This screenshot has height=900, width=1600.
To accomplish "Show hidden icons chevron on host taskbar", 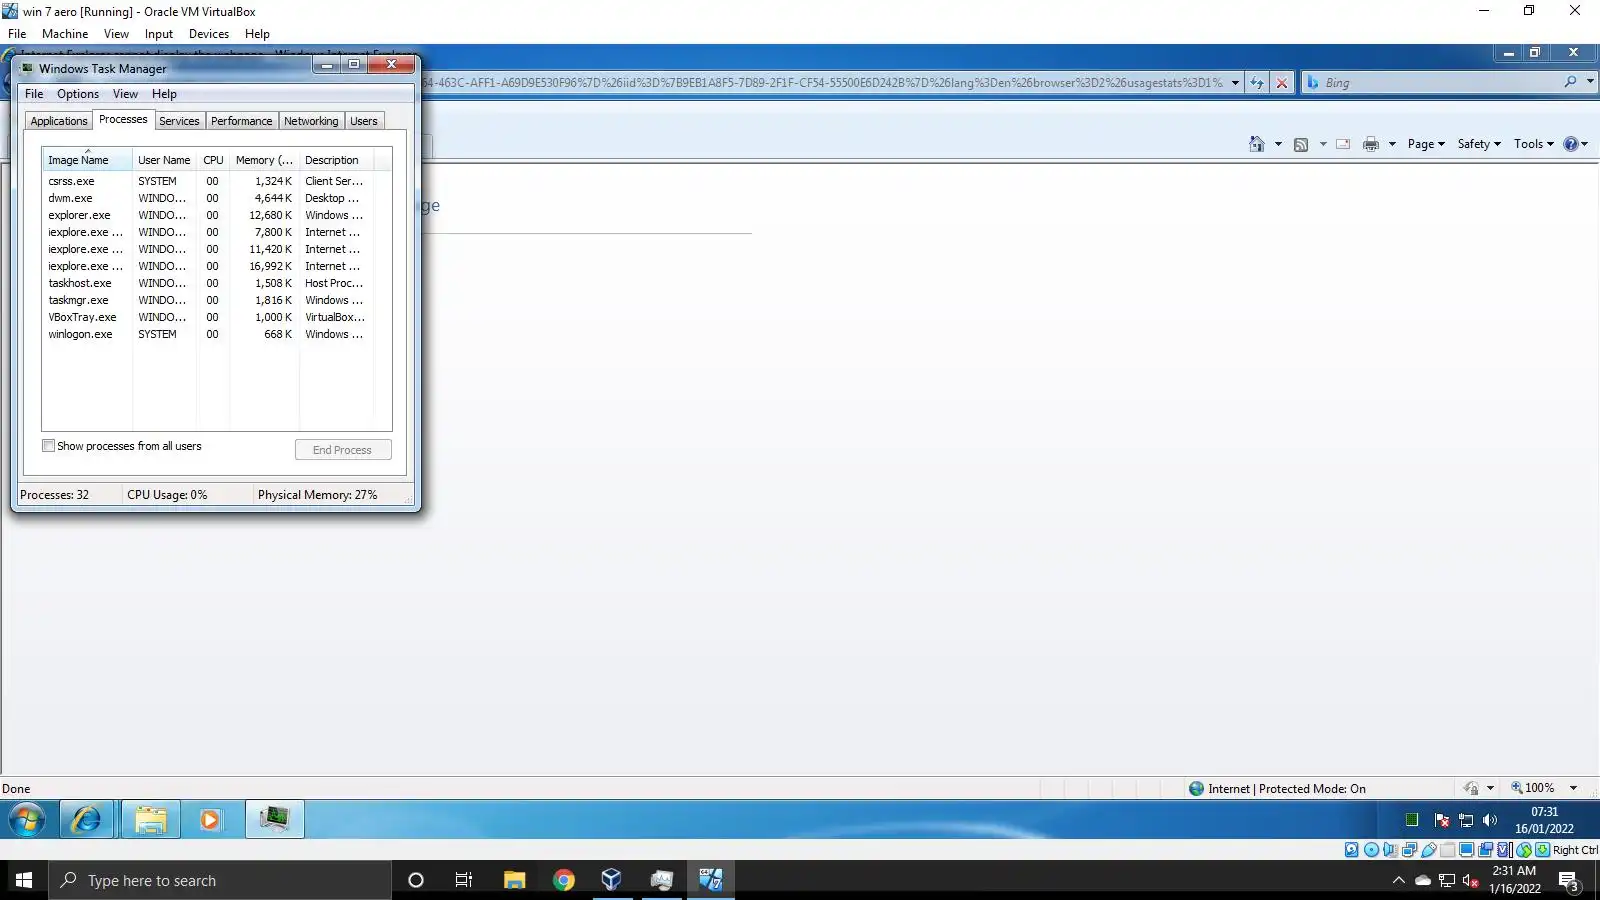I will [1399, 881].
